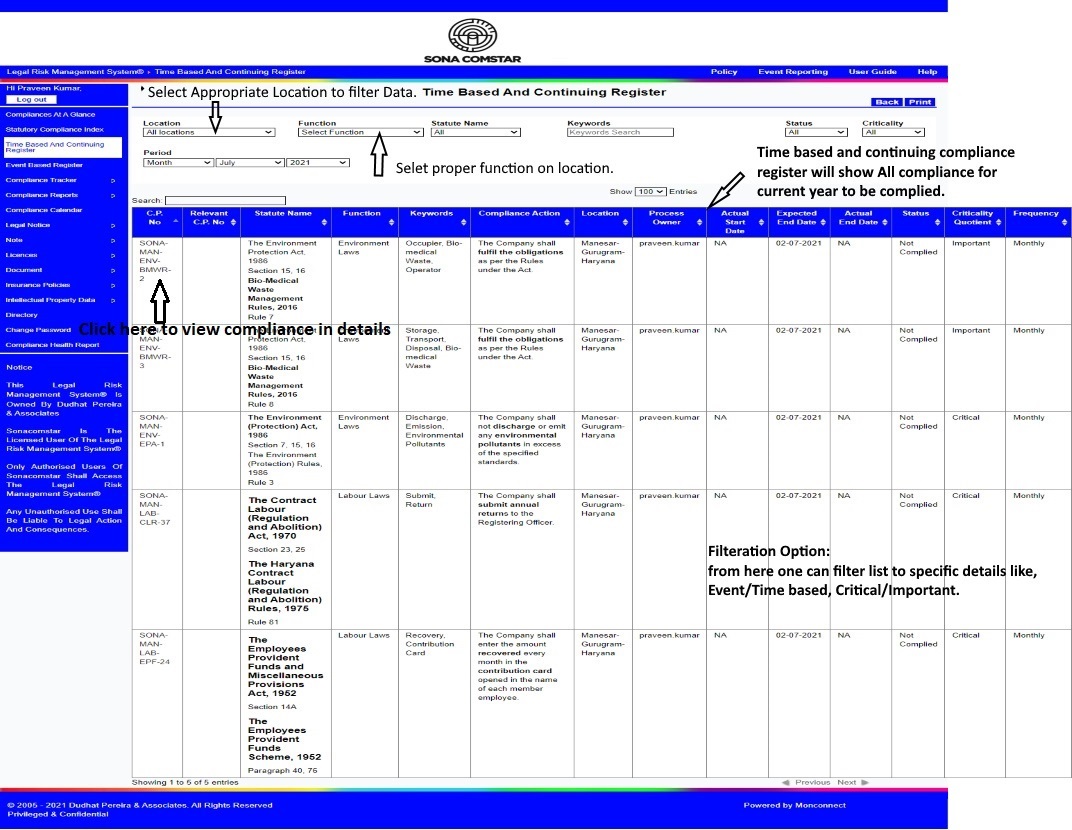Sort the Frequency column
The width and height of the screenshot is (1072, 830).
coord(1064,222)
